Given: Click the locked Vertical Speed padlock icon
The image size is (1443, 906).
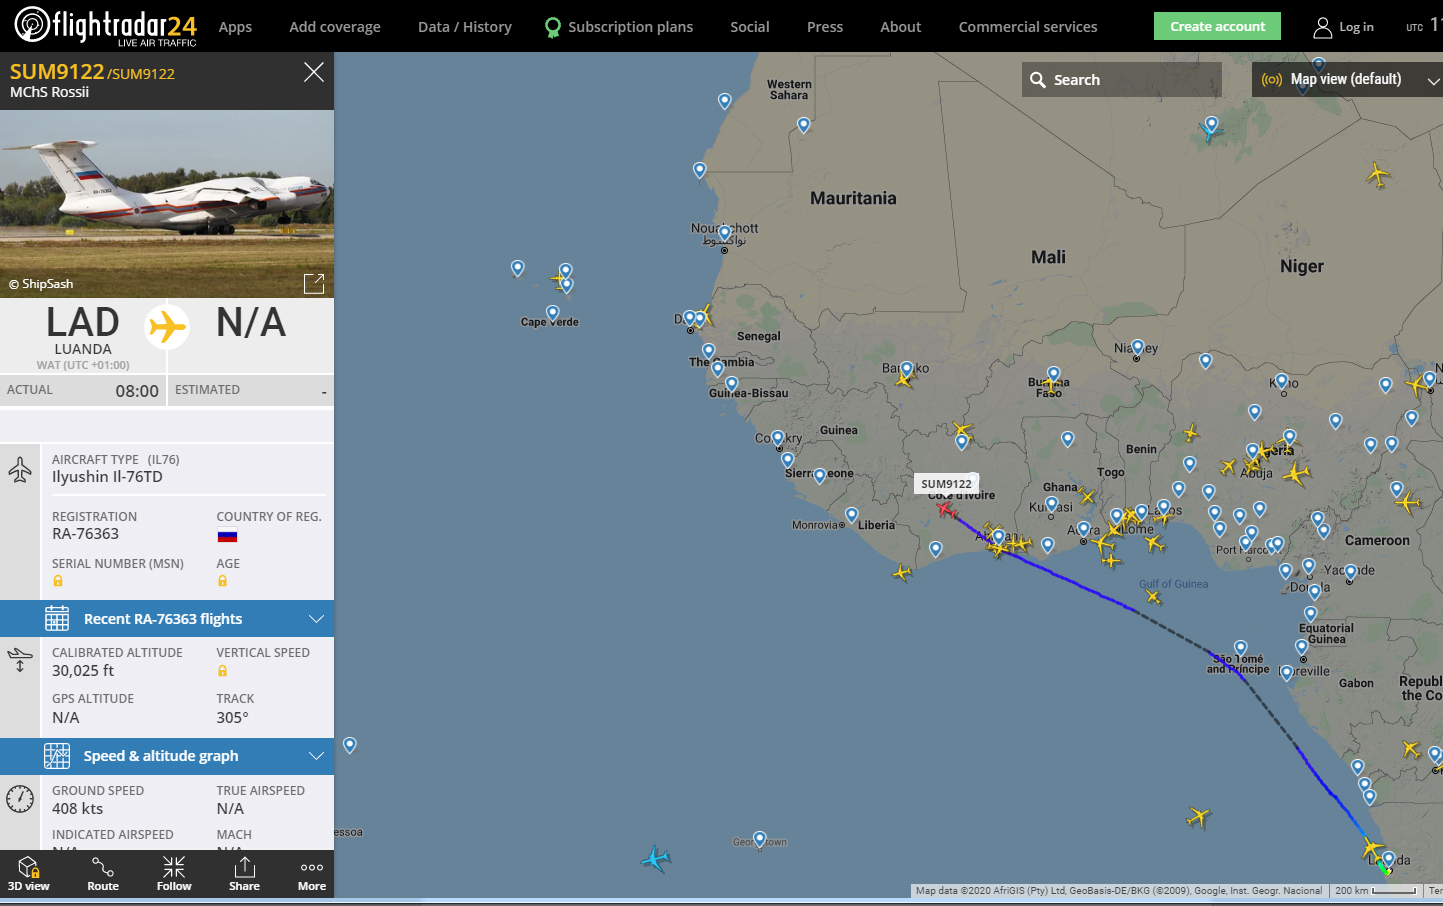Looking at the screenshot, I should (x=222, y=671).
